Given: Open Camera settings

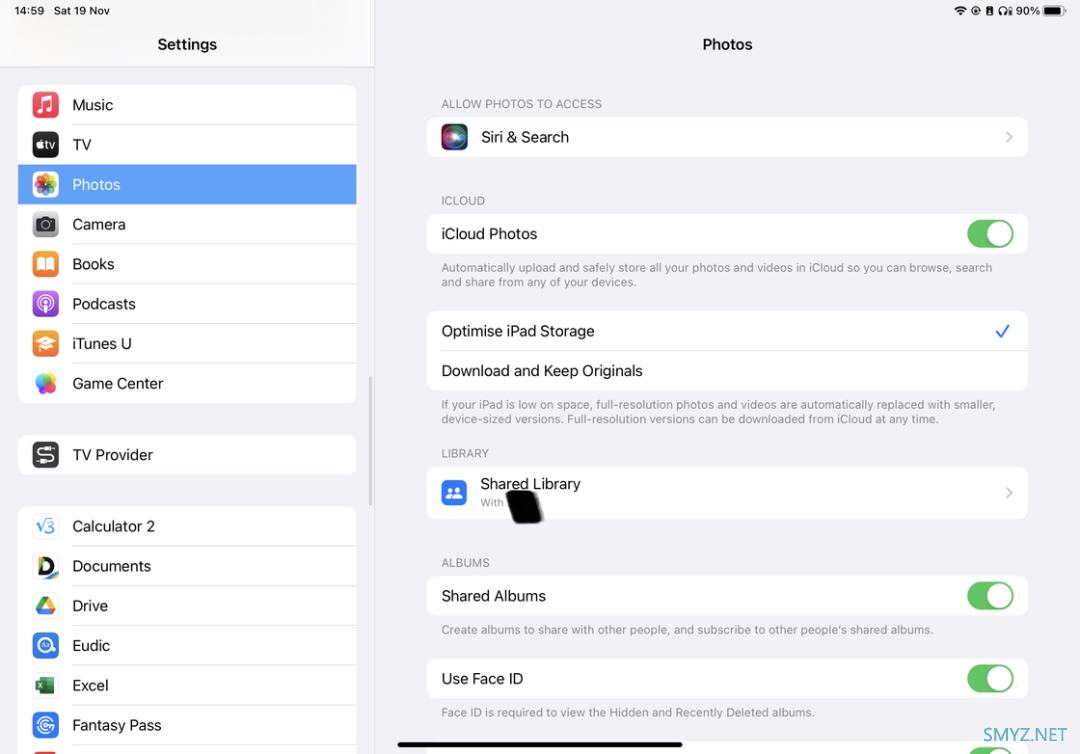Looking at the screenshot, I should (187, 224).
